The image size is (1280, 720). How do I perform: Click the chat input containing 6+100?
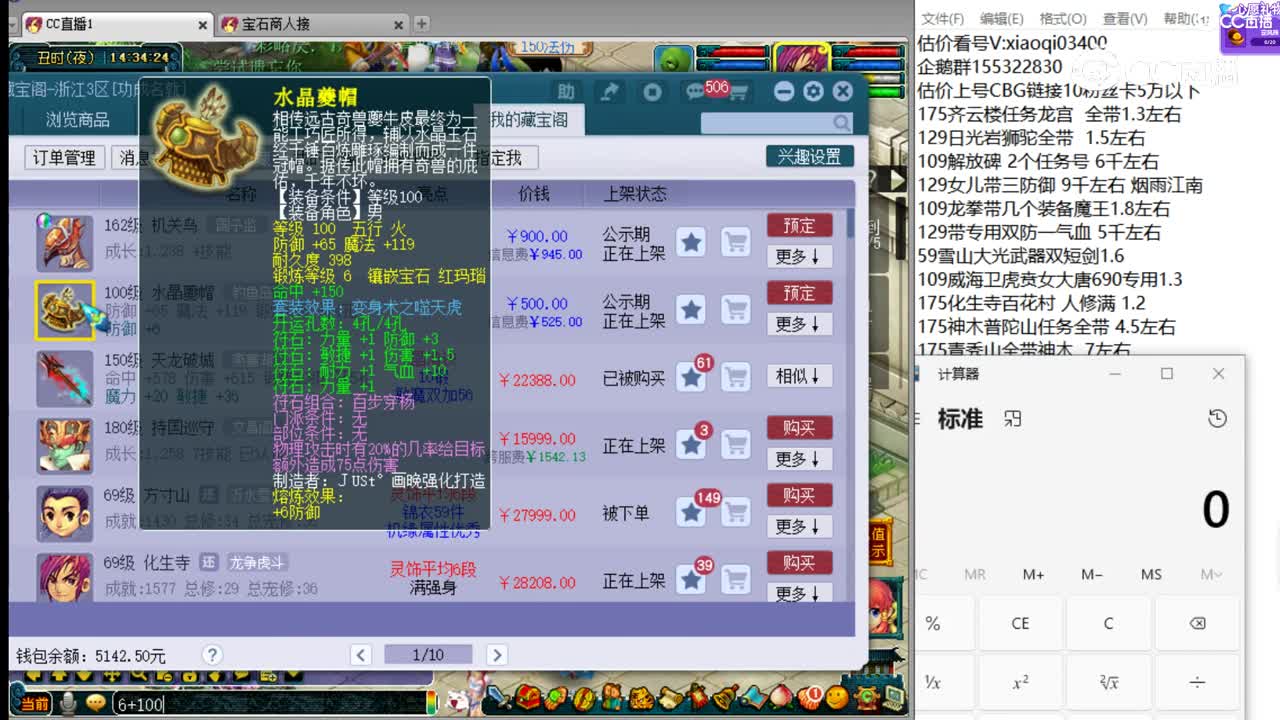[x=268, y=704]
